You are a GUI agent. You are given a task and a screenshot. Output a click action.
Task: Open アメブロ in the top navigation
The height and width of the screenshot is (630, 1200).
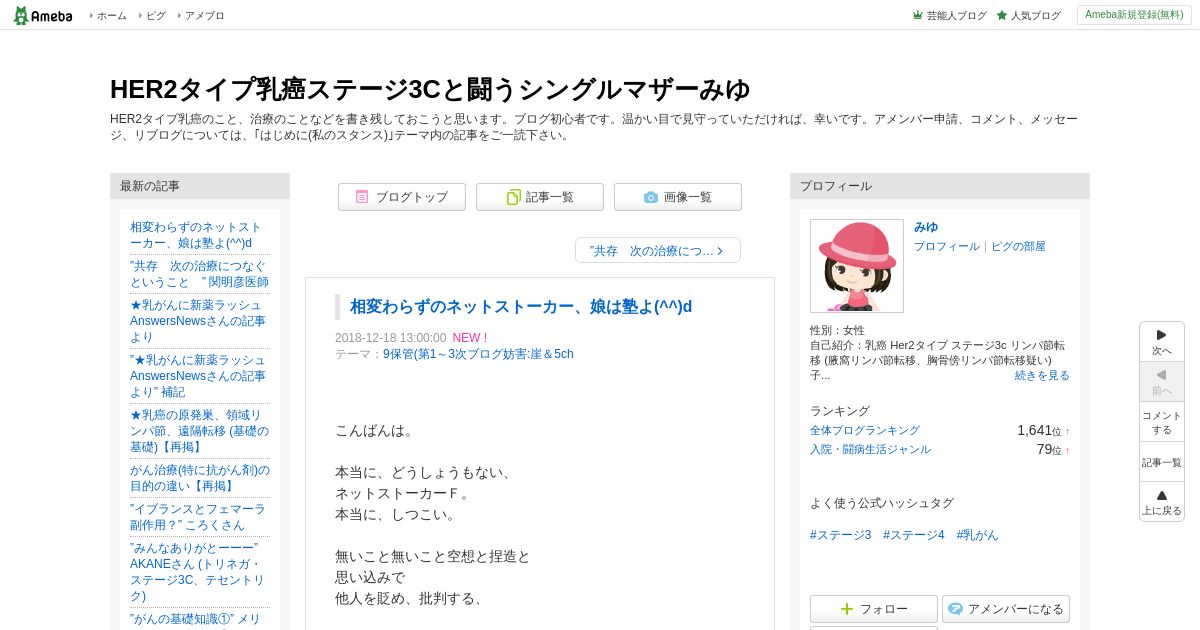tap(204, 16)
